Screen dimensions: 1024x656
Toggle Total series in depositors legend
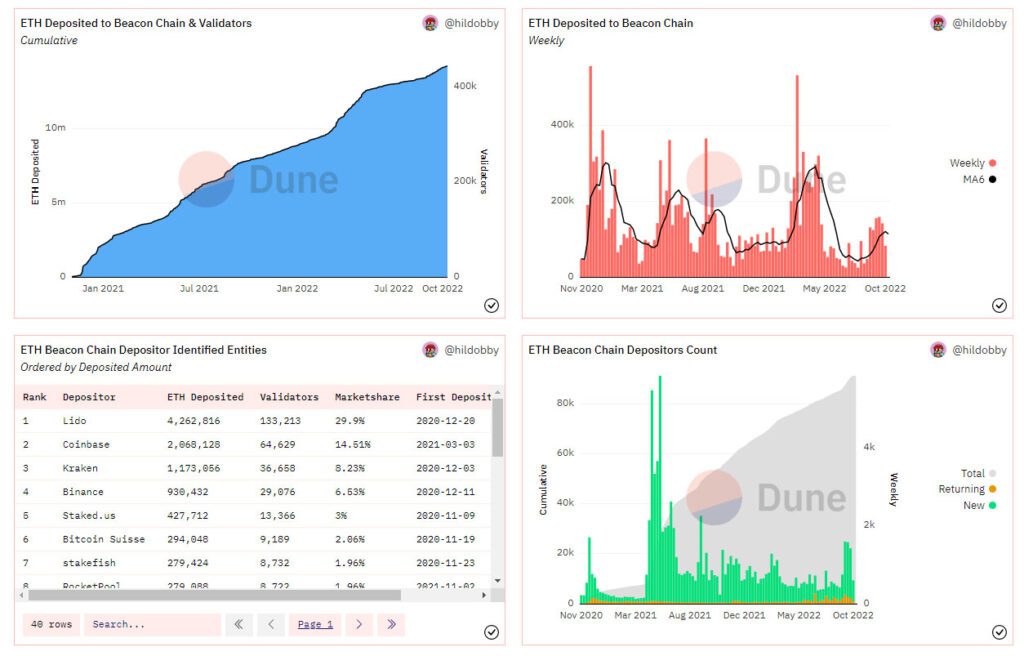click(978, 473)
